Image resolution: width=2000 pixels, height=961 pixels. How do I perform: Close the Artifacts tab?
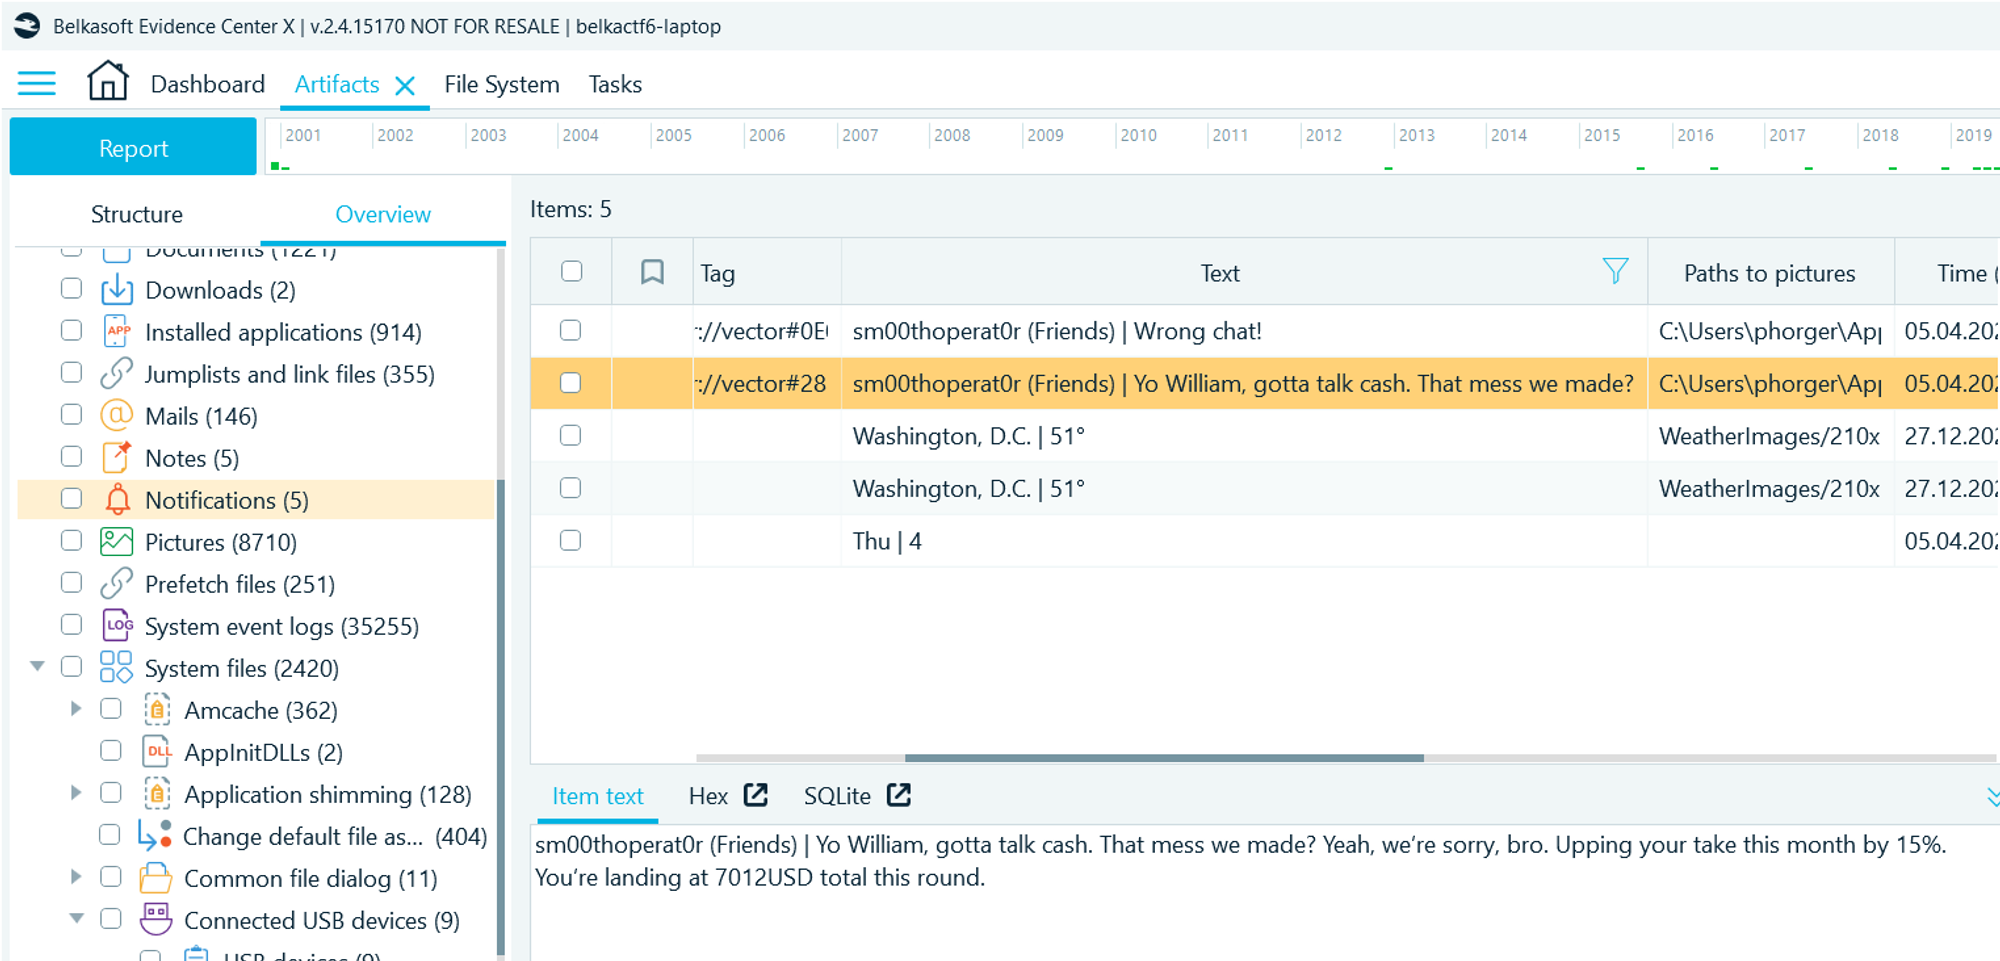click(405, 86)
